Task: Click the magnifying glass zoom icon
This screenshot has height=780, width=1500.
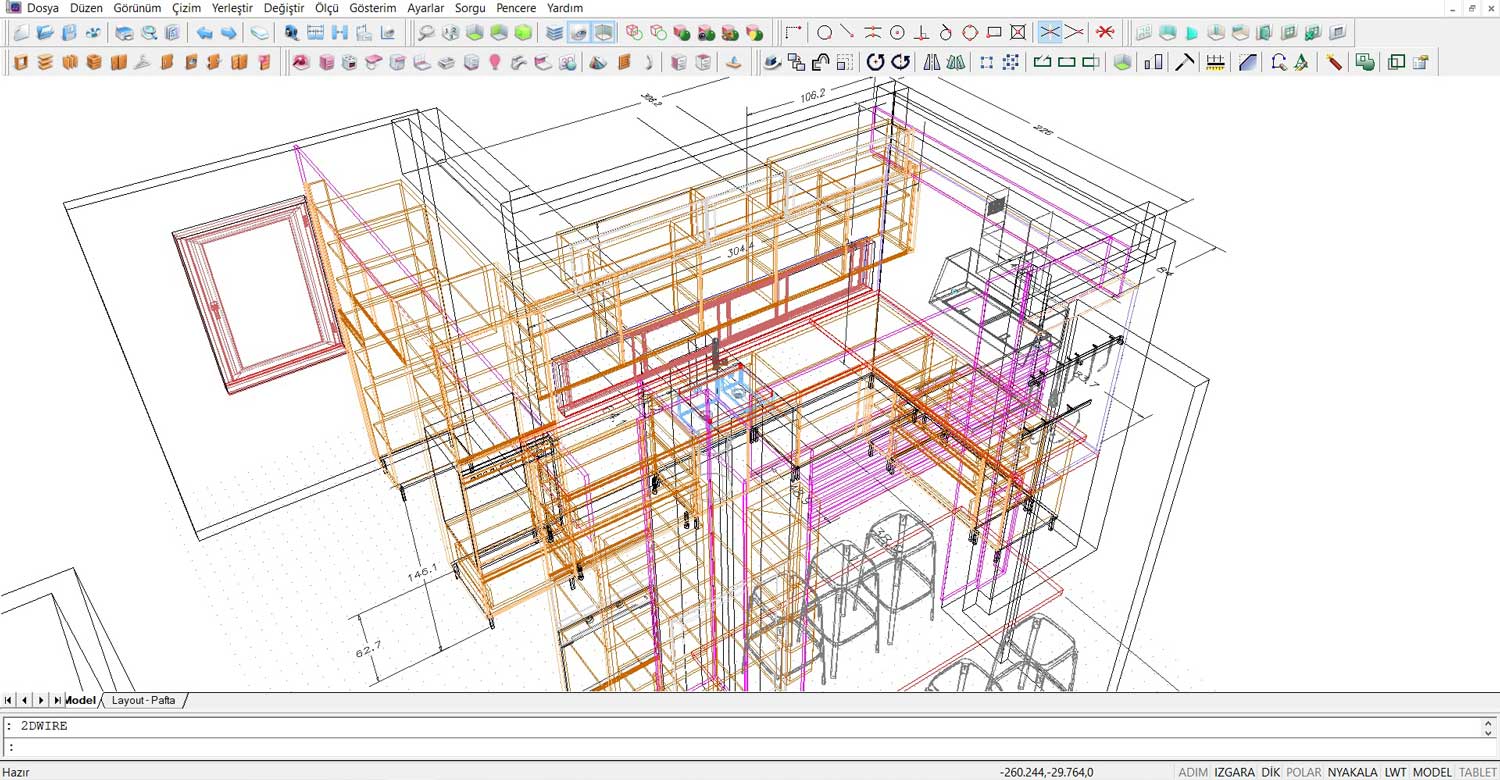Action: pyautogui.click(x=426, y=33)
